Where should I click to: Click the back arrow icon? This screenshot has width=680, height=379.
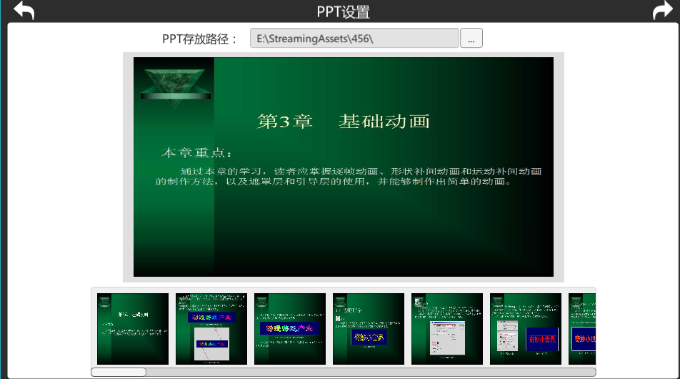click(x=24, y=10)
